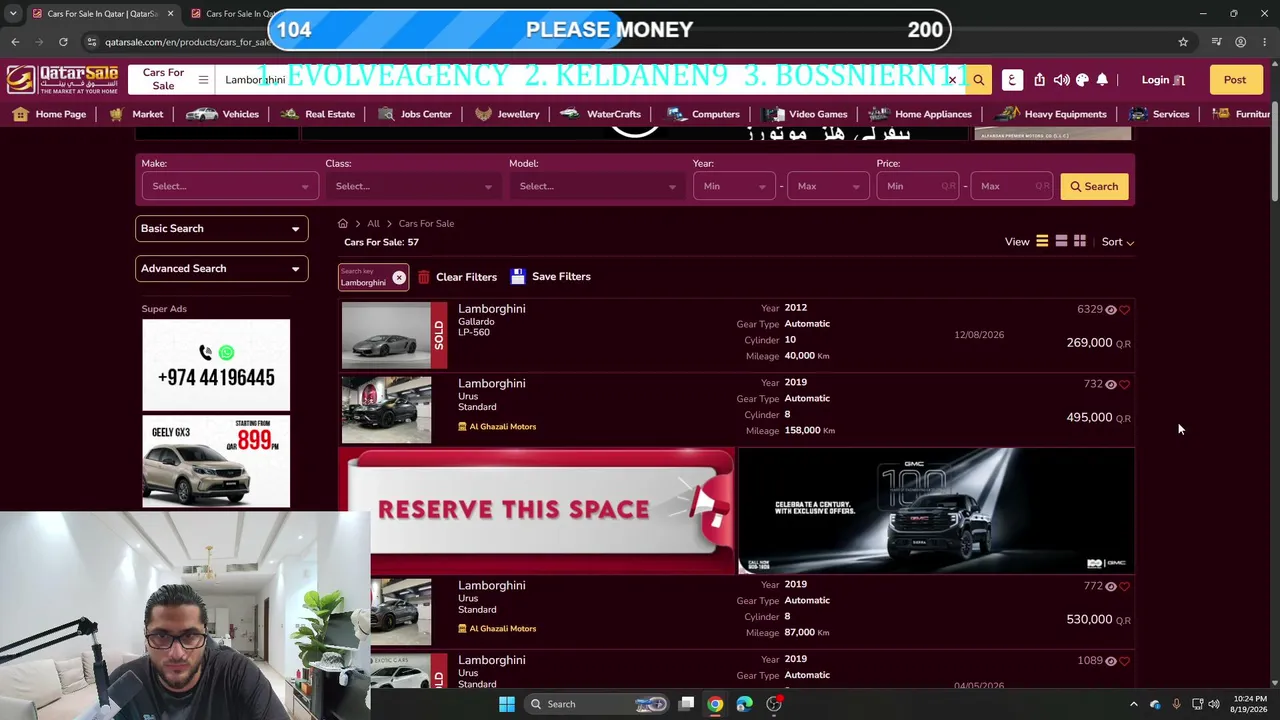Reload the page in Chrome
This screenshot has width=1280, height=720.
(x=63, y=42)
